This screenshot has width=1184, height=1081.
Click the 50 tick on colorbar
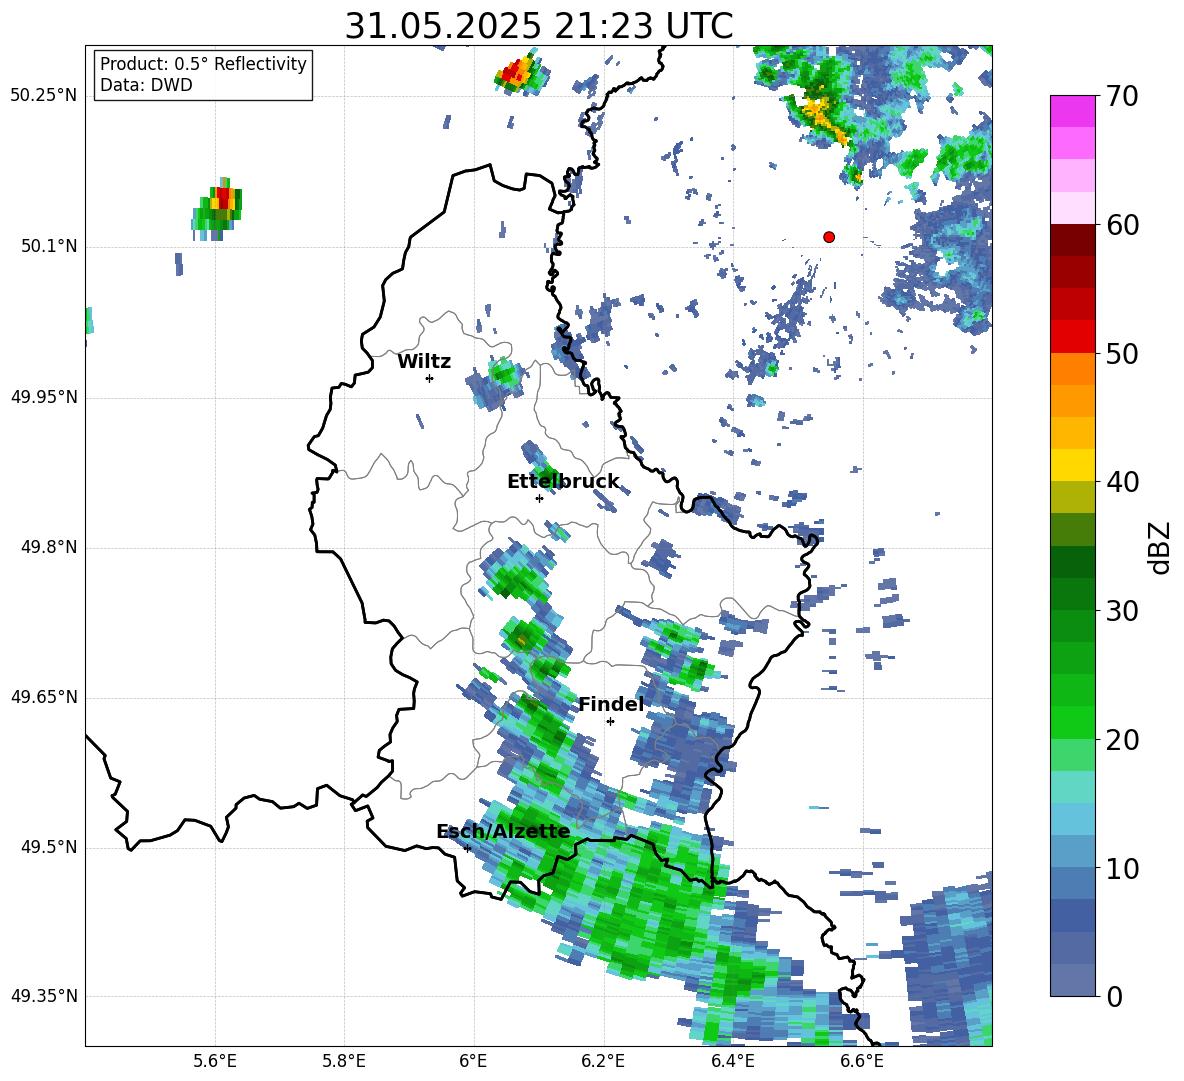point(1123,354)
